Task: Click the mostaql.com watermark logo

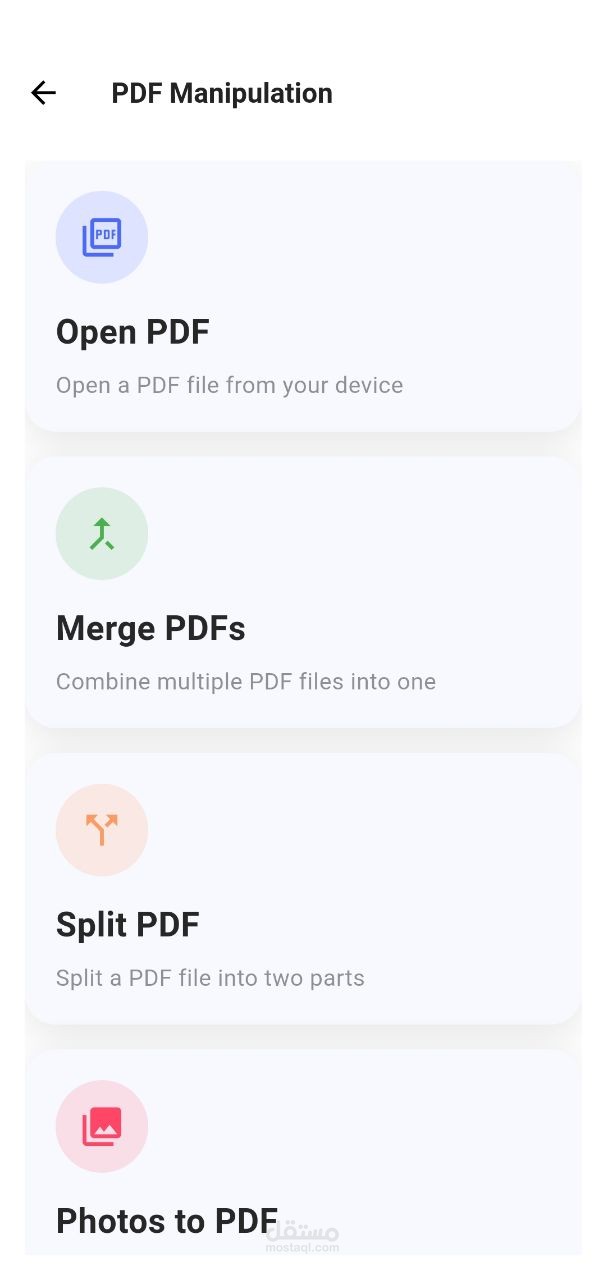Action: [x=304, y=1240]
